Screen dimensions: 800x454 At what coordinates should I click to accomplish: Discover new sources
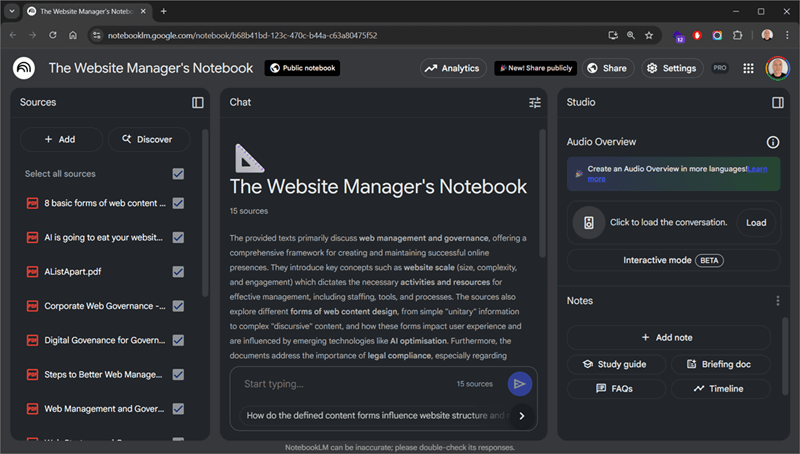[x=148, y=139]
